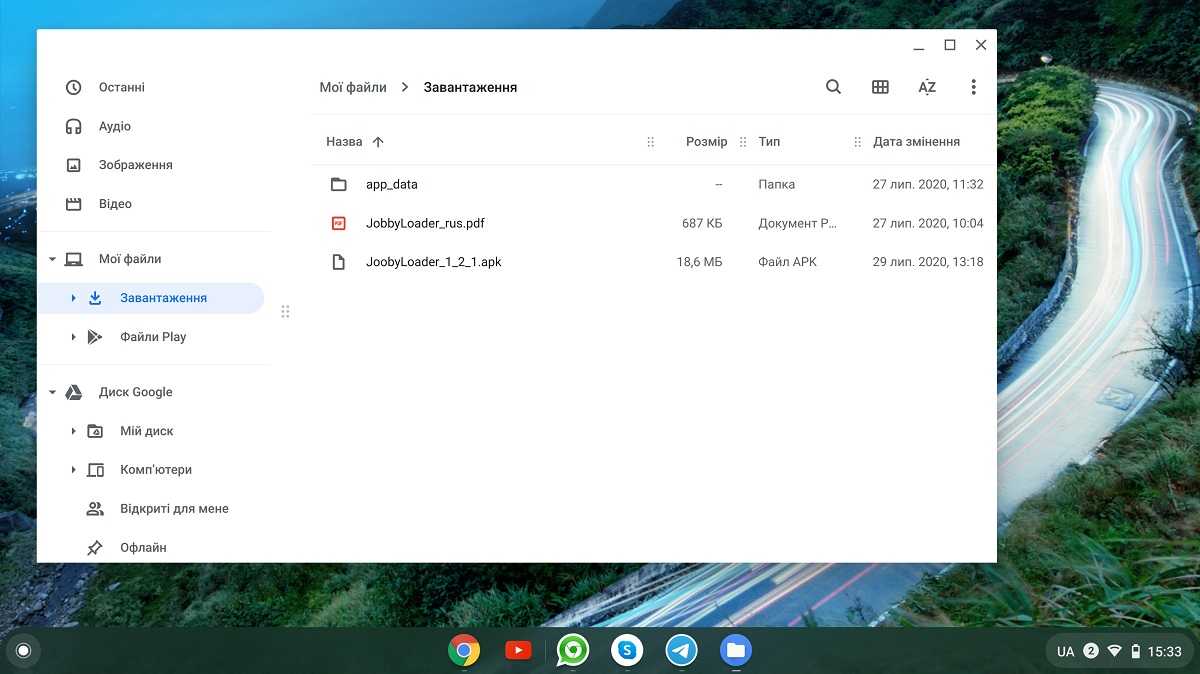Viewport: 1200px width, 674px height.
Task: Open the search icon in Files toolbar
Action: click(833, 87)
